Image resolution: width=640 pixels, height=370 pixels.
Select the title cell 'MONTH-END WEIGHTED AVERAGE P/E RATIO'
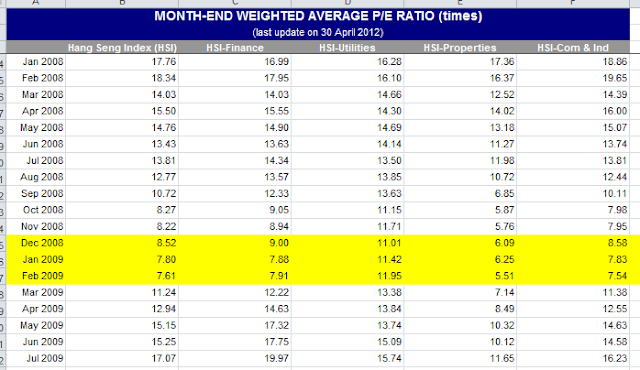[318, 16]
